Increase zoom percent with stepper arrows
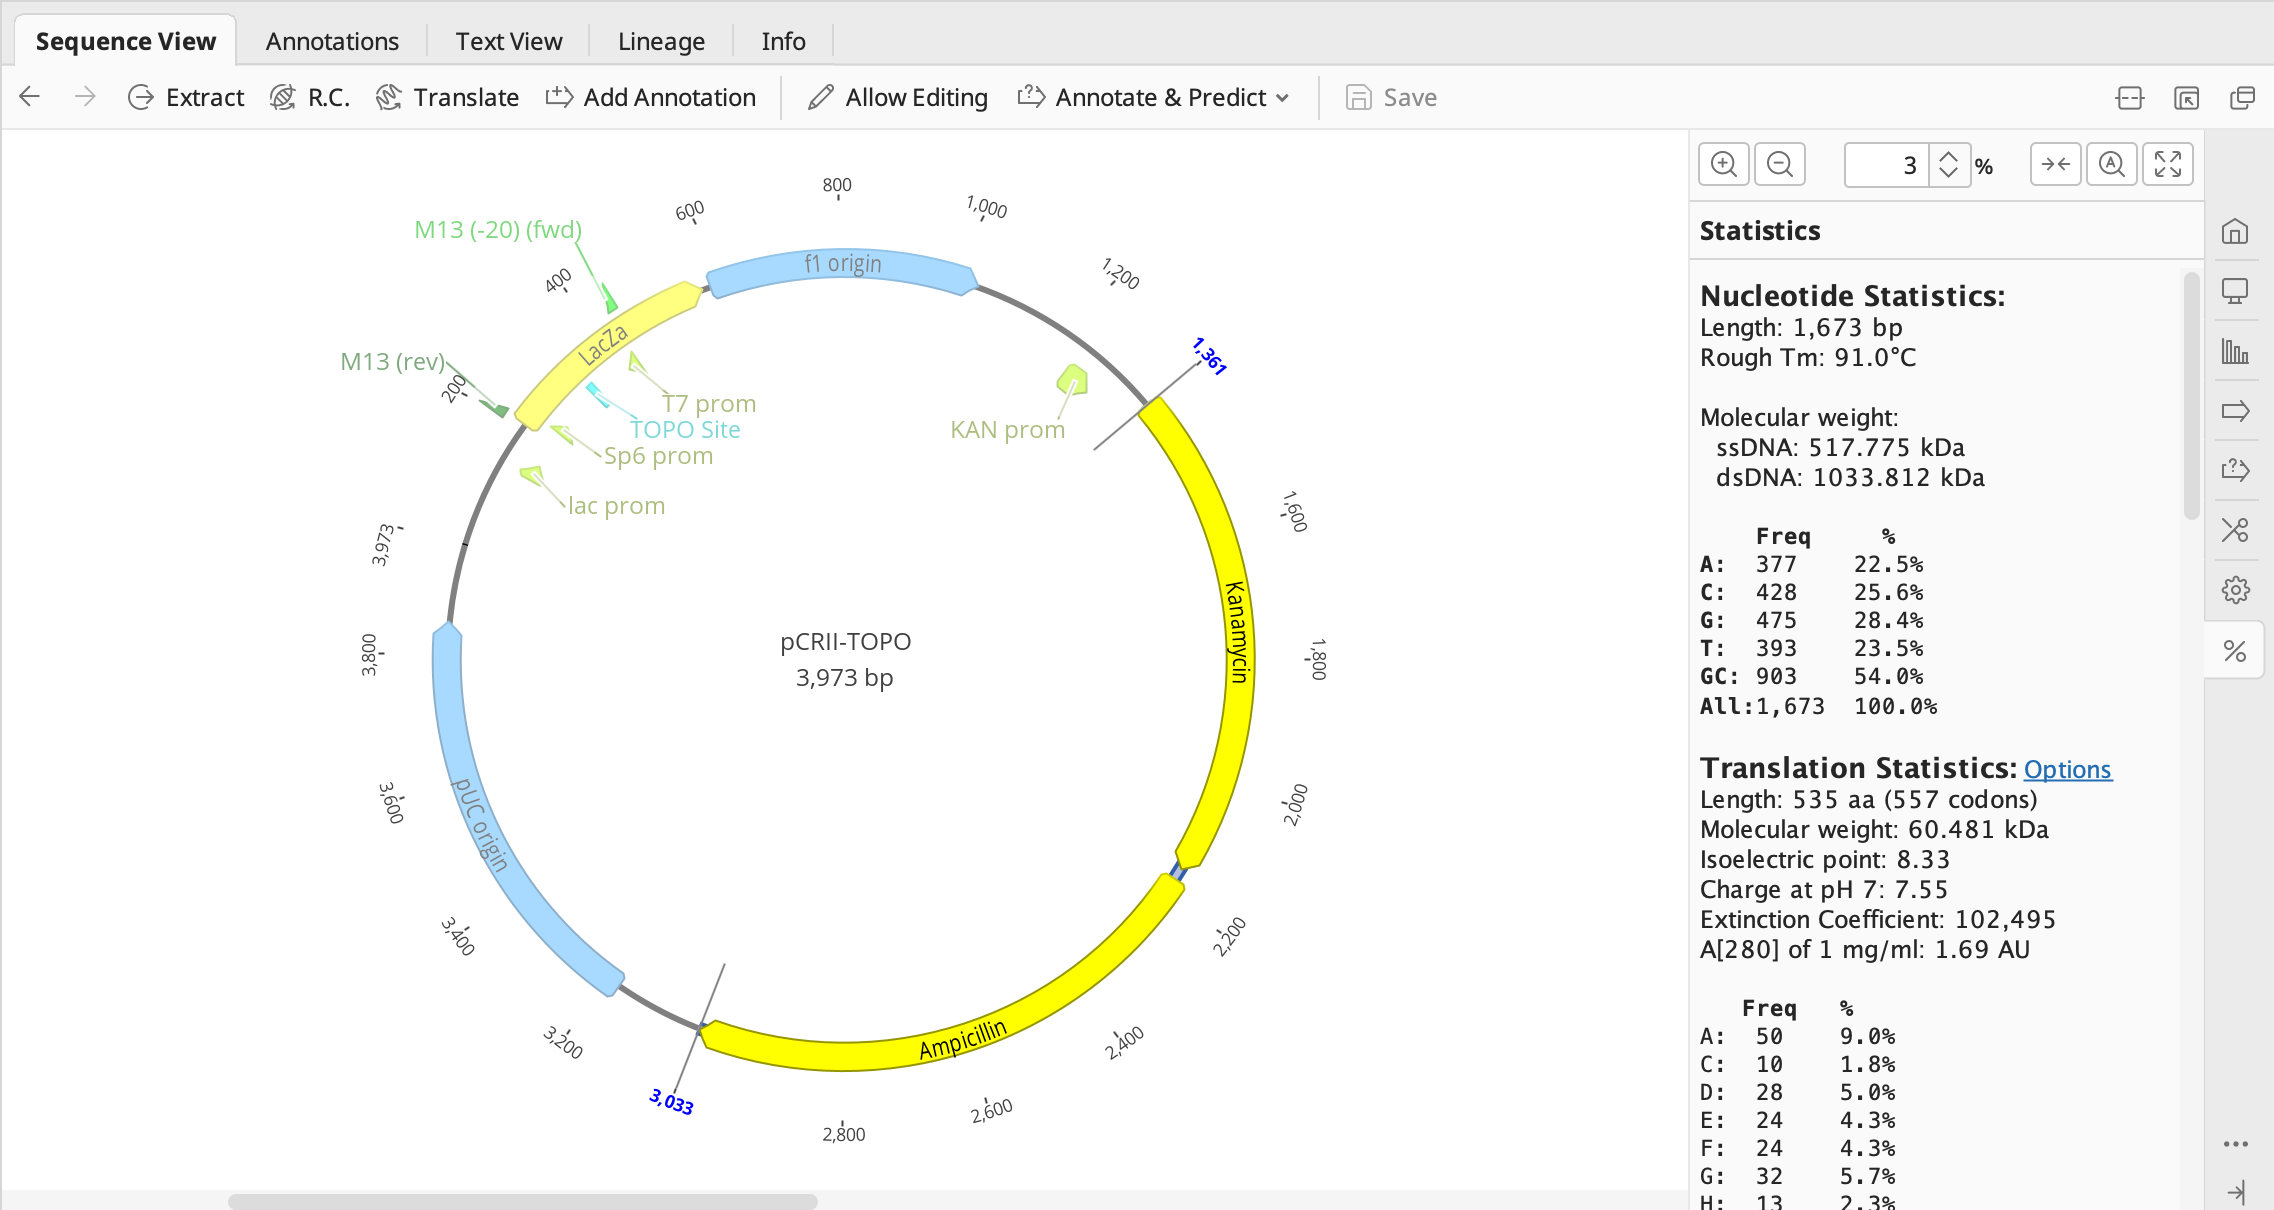Viewport: 2274px width, 1210px height. [1948, 156]
